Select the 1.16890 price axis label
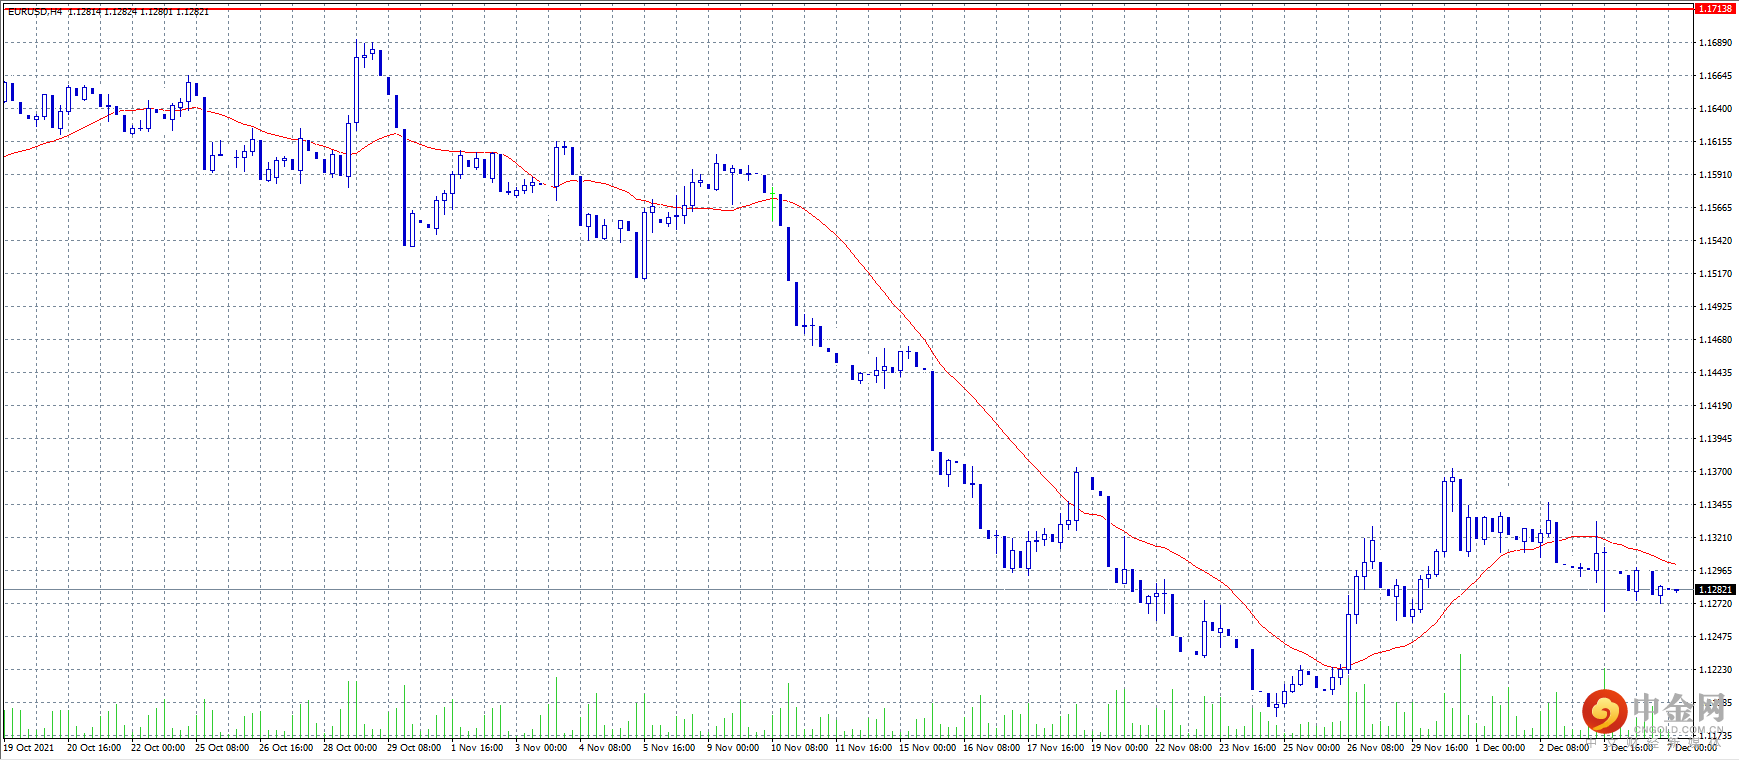The width and height of the screenshot is (1739, 761). coord(1715,43)
